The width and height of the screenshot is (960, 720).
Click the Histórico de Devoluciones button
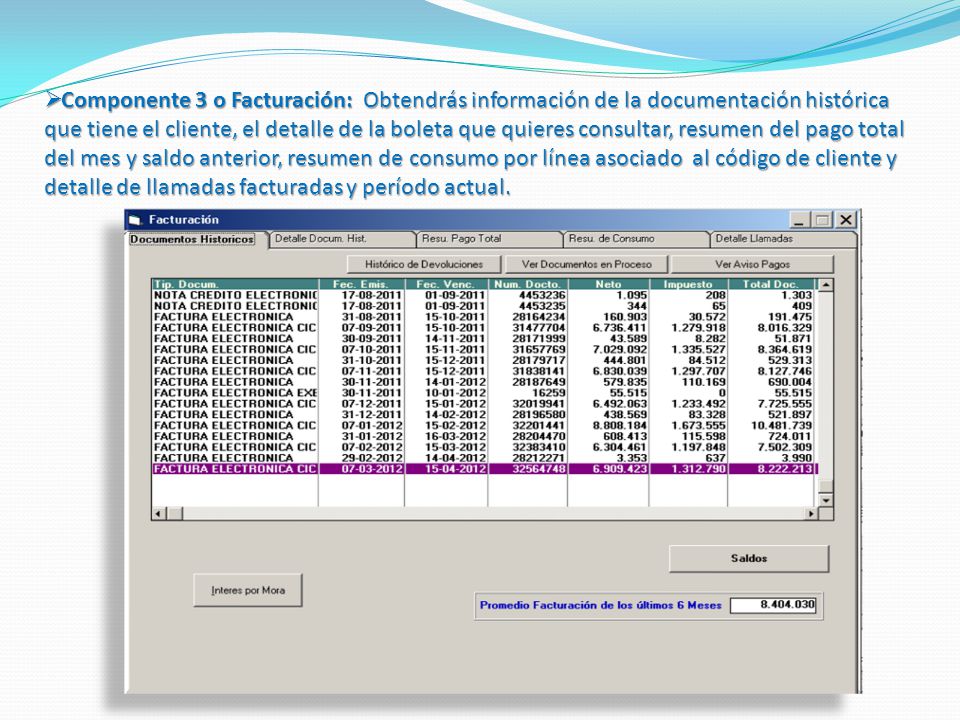pos(424,264)
